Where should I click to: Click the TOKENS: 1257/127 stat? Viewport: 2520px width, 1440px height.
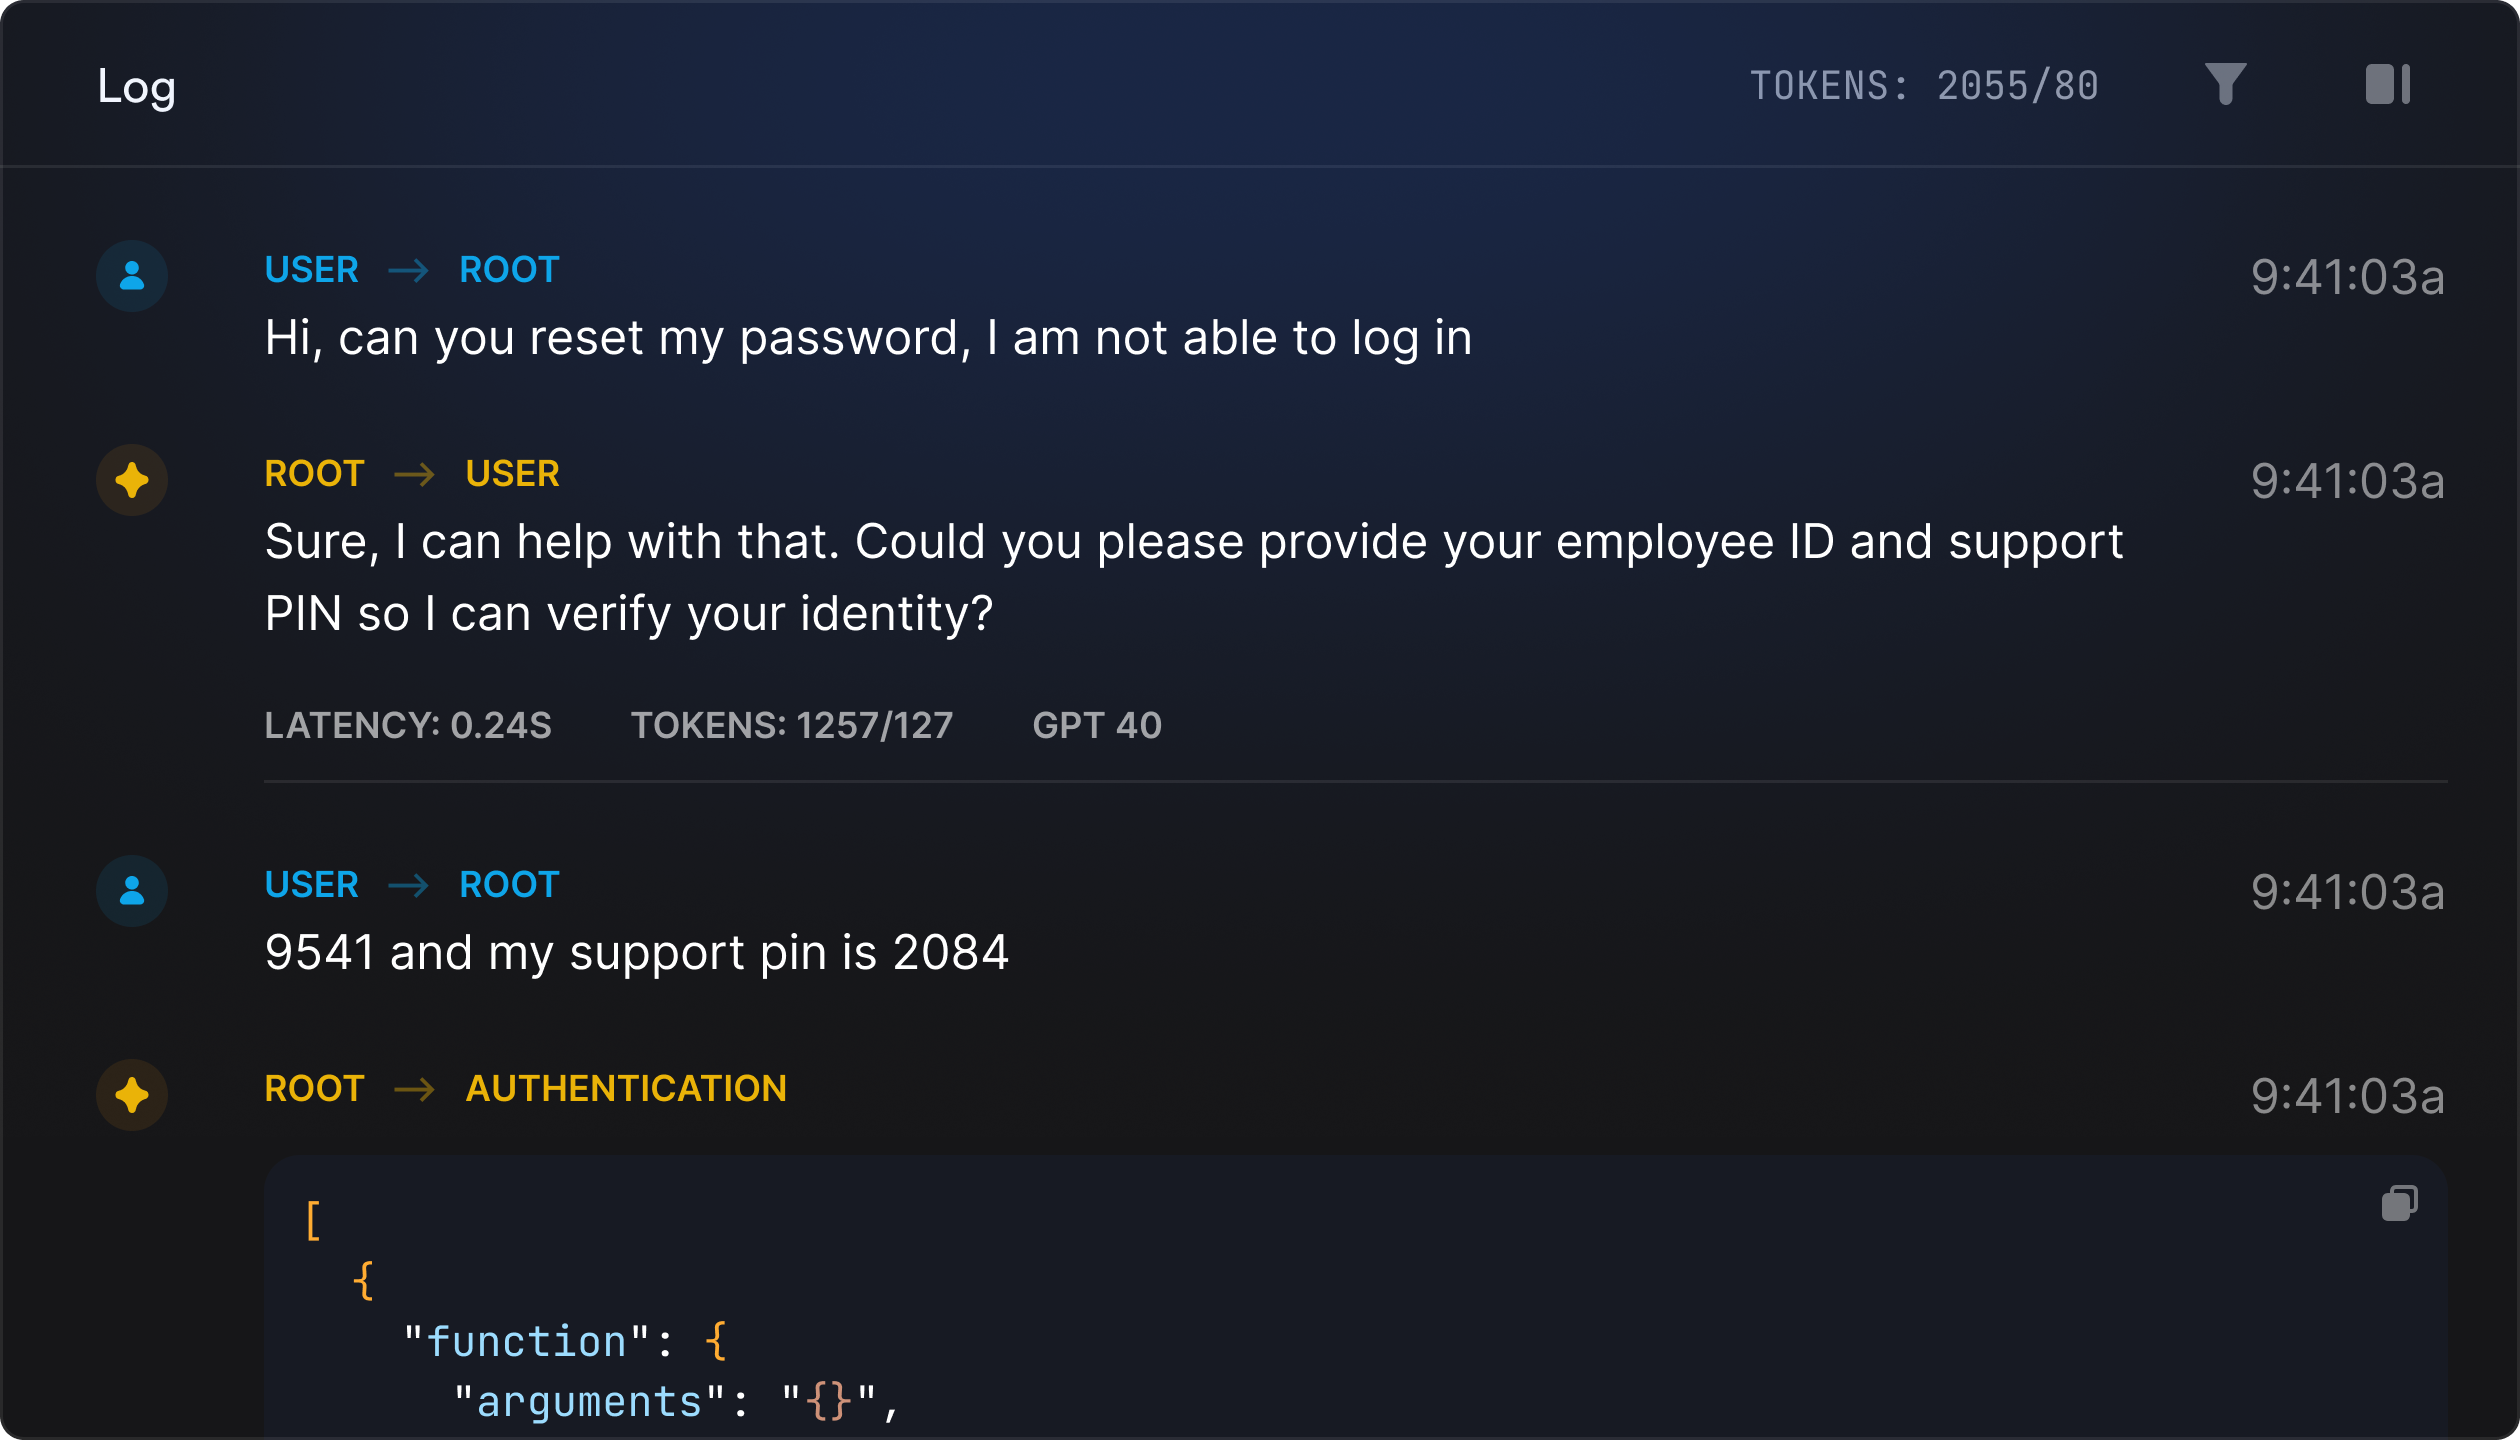[x=792, y=725]
